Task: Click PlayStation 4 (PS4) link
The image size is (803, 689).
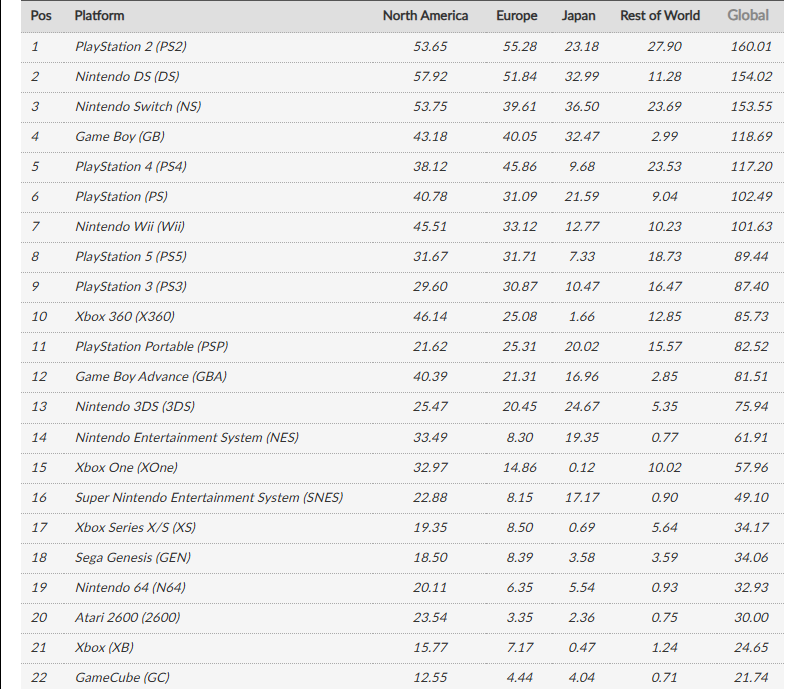Action: tap(145, 166)
